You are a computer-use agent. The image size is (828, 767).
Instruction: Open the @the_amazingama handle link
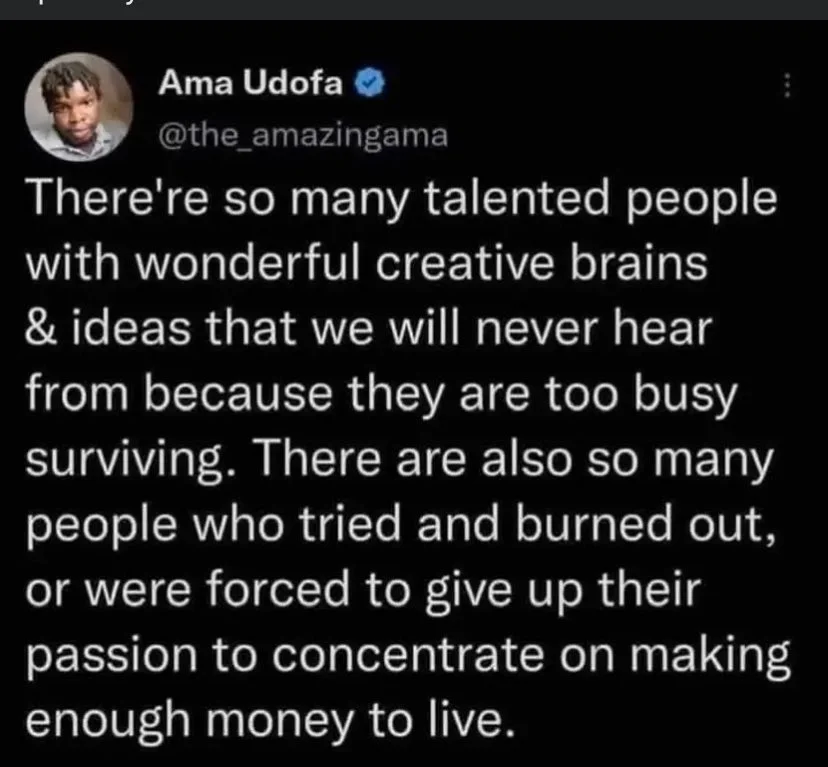[303, 136]
